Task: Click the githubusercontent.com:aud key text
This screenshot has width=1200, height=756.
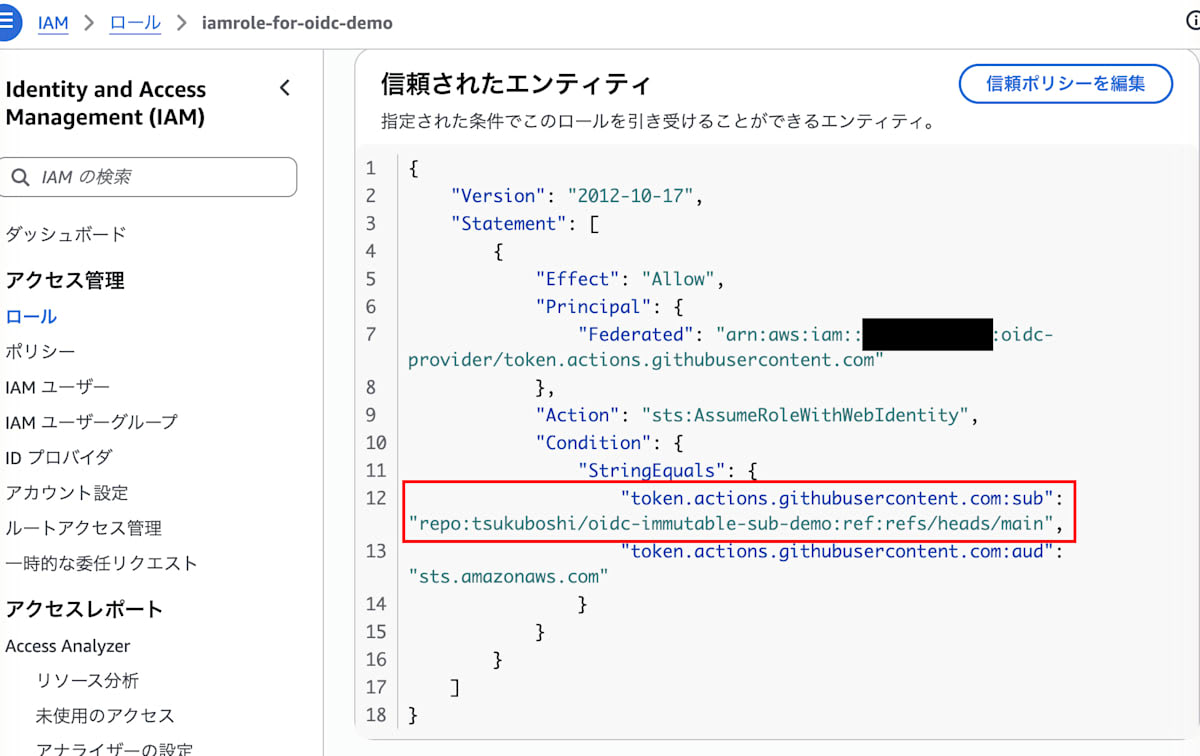Action: [x=839, y=550]
